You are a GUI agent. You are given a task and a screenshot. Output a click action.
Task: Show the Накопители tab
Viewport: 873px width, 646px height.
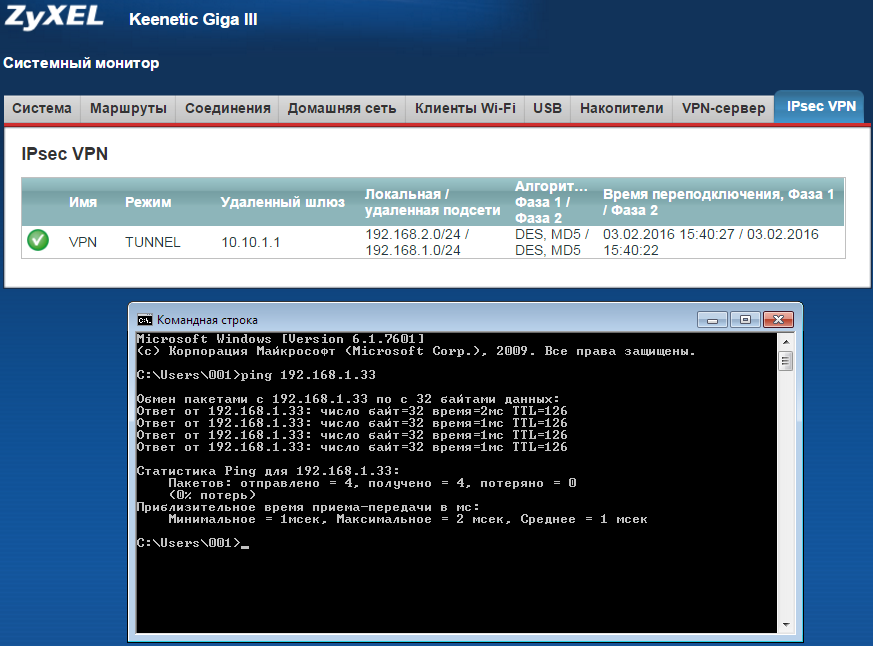click(x=621, y=108)
